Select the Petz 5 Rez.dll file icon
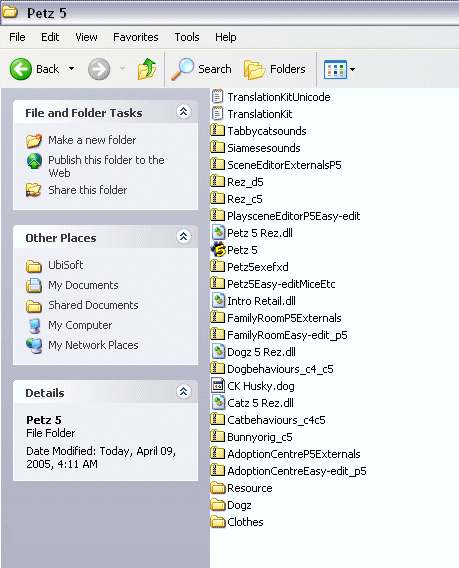This screenshot has height=568, width=459. point(218,233)
